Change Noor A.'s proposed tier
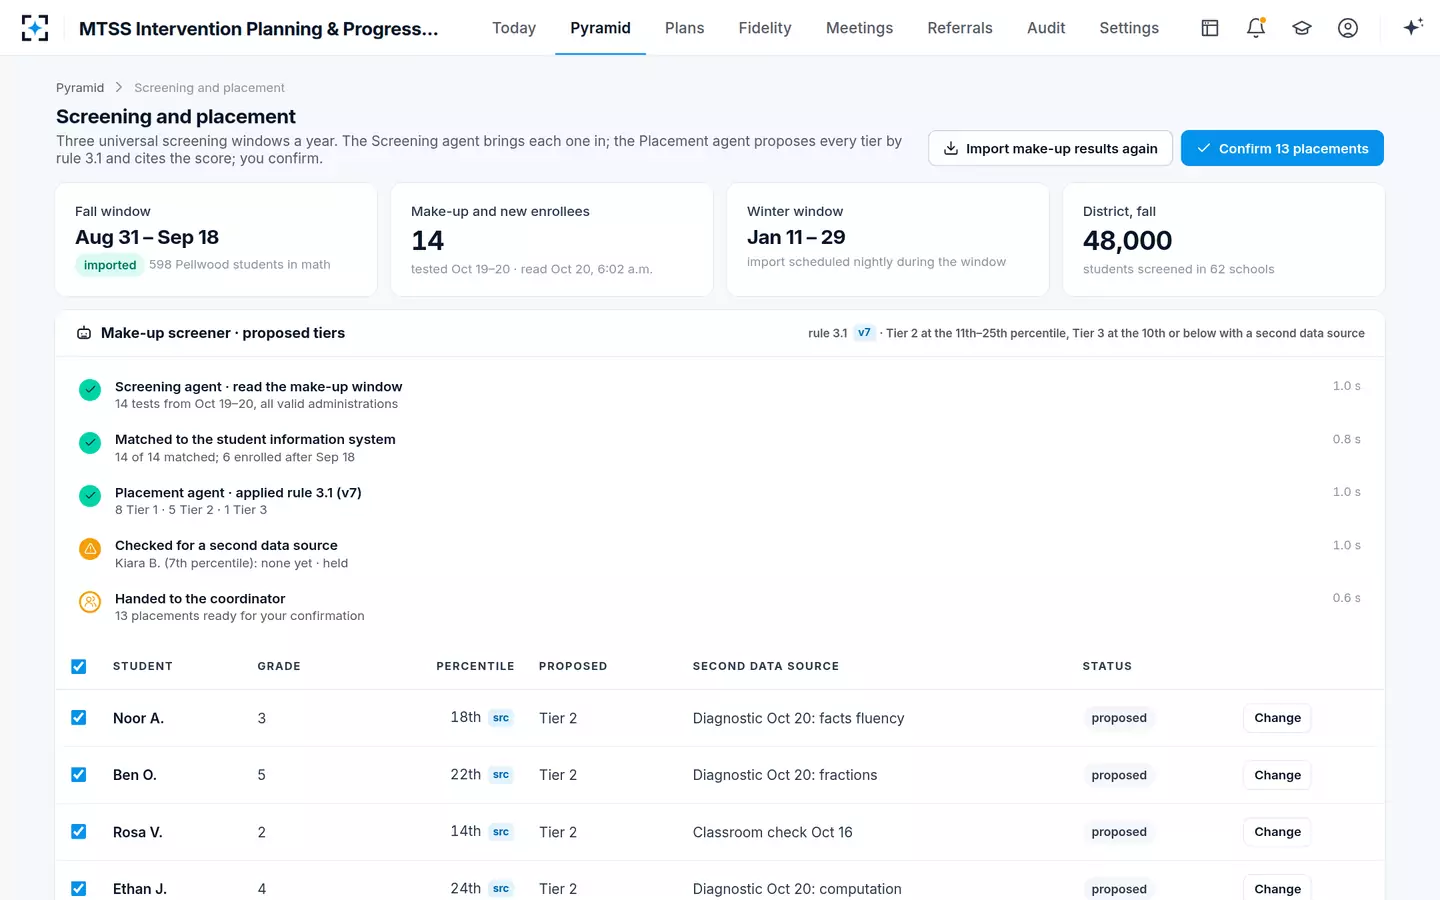This screenshot has height=900, width=1440. (x=1277, y=718)
